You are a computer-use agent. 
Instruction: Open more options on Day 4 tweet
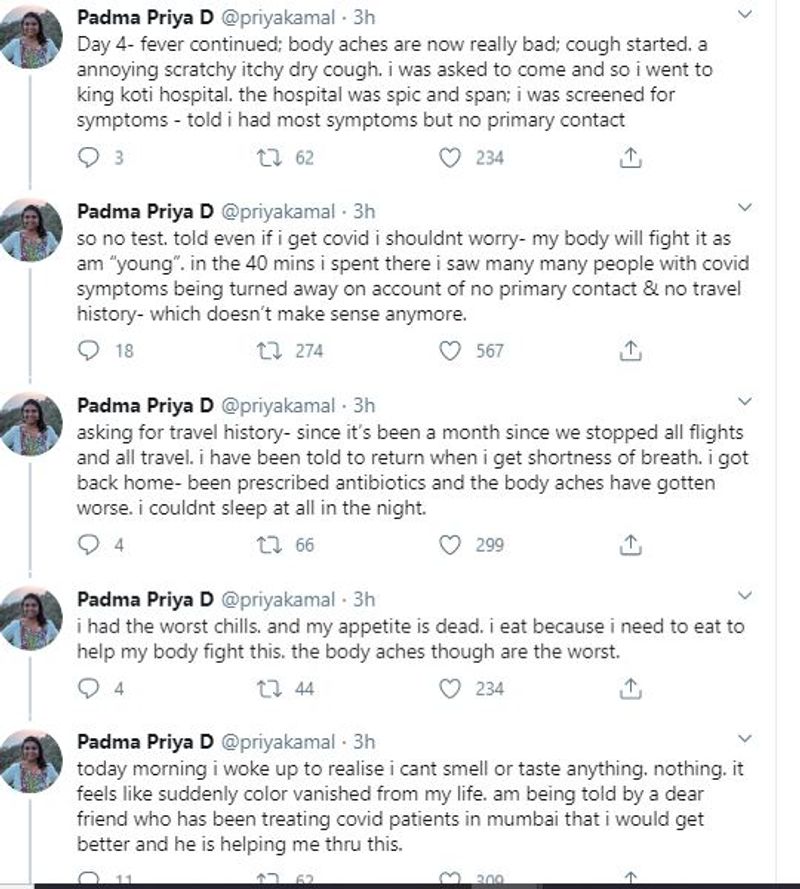[744, 15]
